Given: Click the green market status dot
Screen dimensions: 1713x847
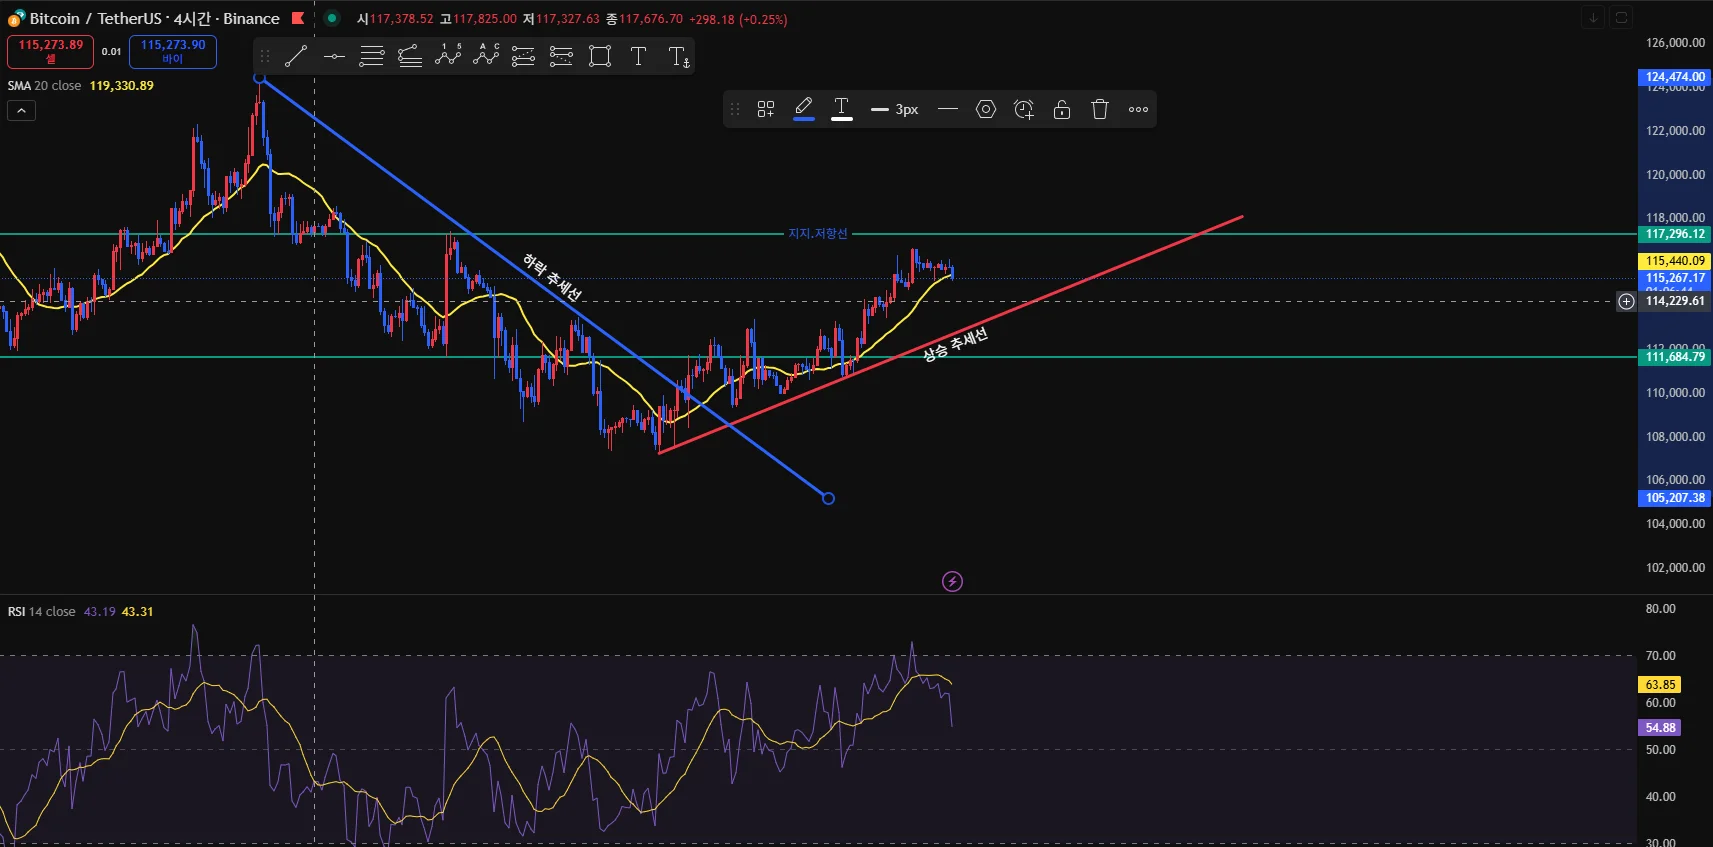Looking at the screenshot, I should tap(332, 18).
